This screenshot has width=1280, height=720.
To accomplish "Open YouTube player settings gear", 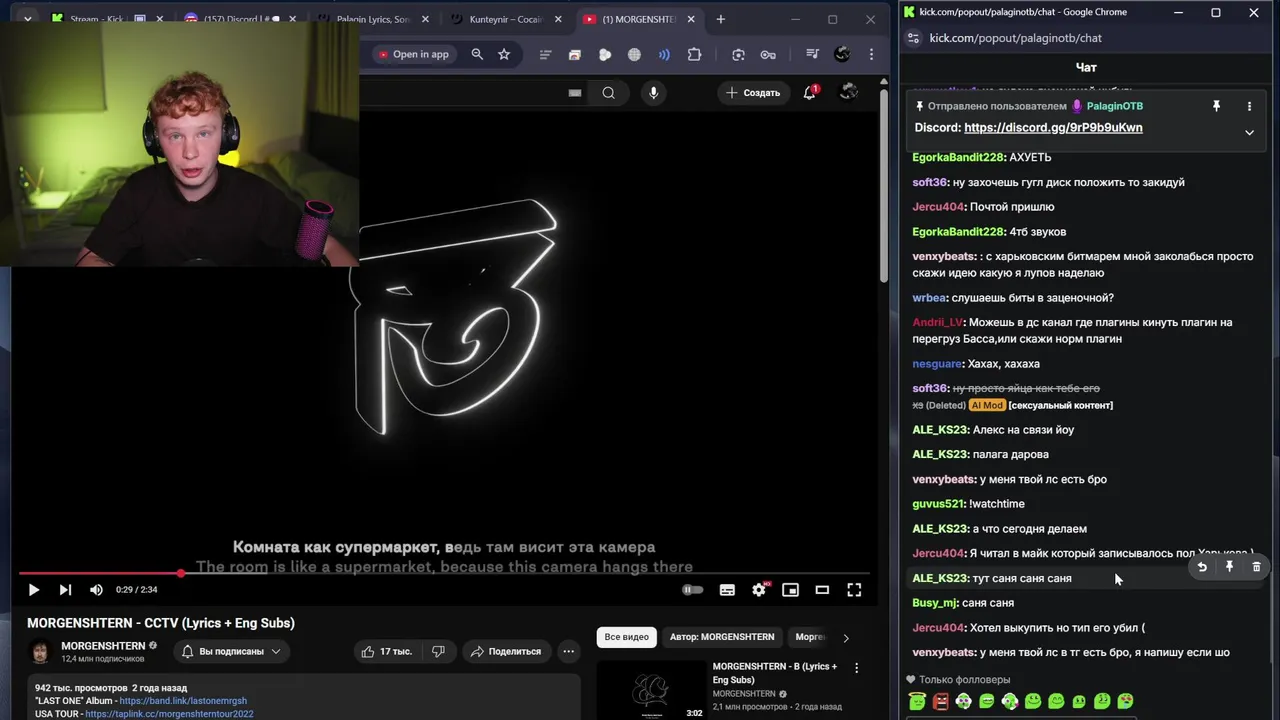I will (759, 590).
